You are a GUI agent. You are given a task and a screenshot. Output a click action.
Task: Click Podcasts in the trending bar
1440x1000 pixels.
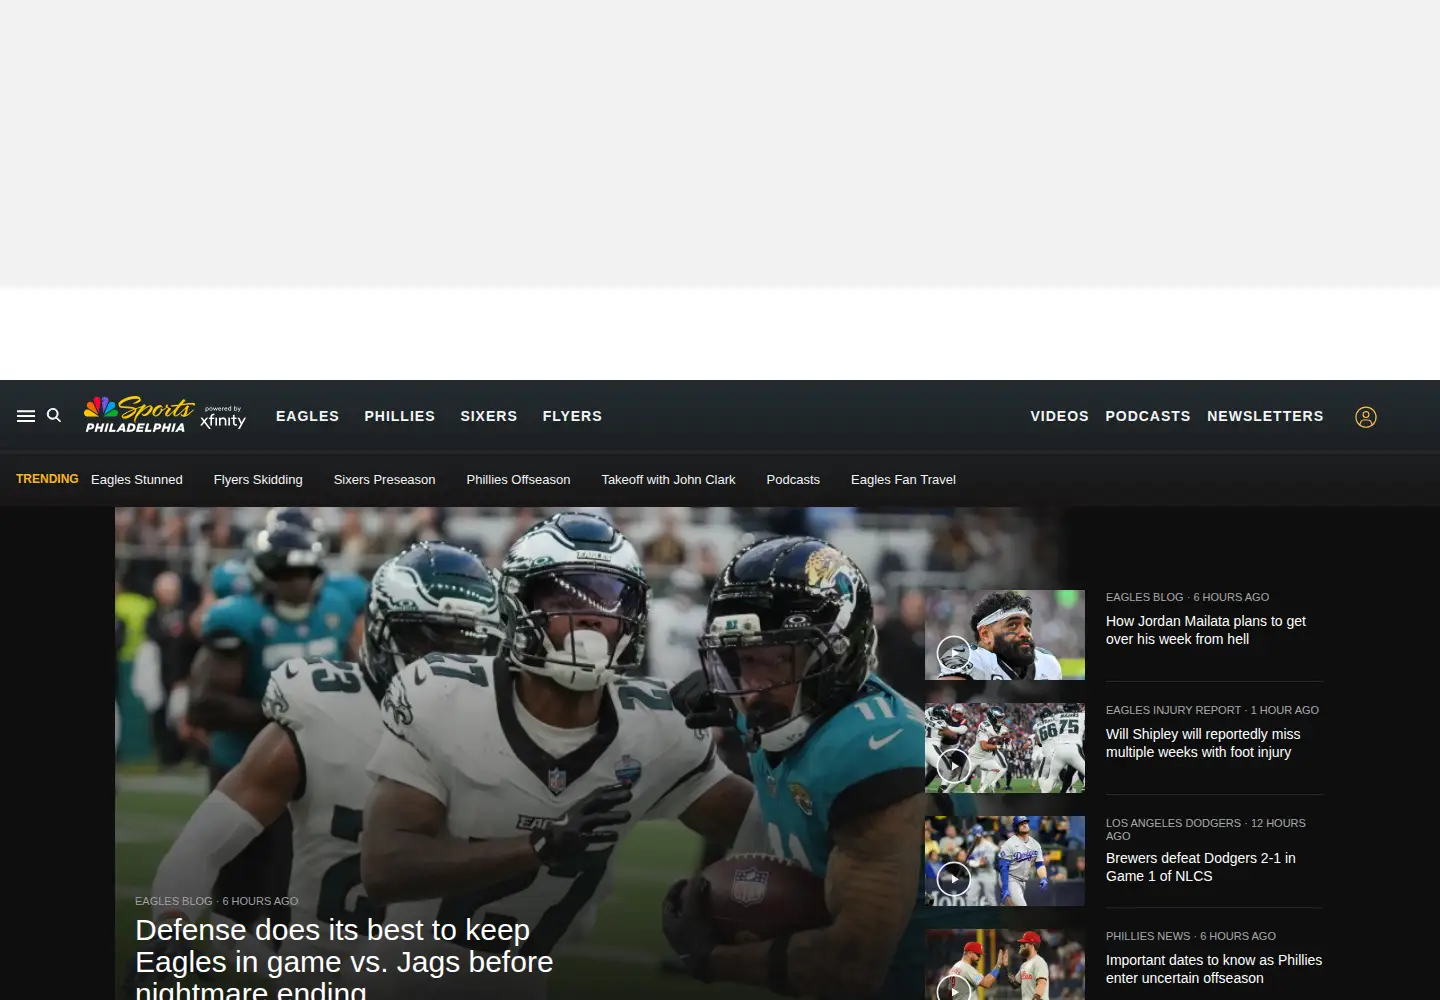point(793,480)
